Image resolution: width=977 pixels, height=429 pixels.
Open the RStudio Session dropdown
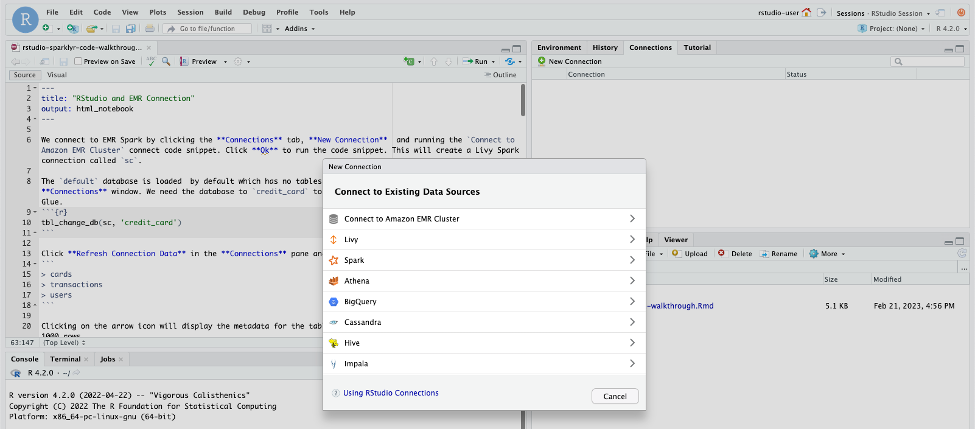[897, 13]
